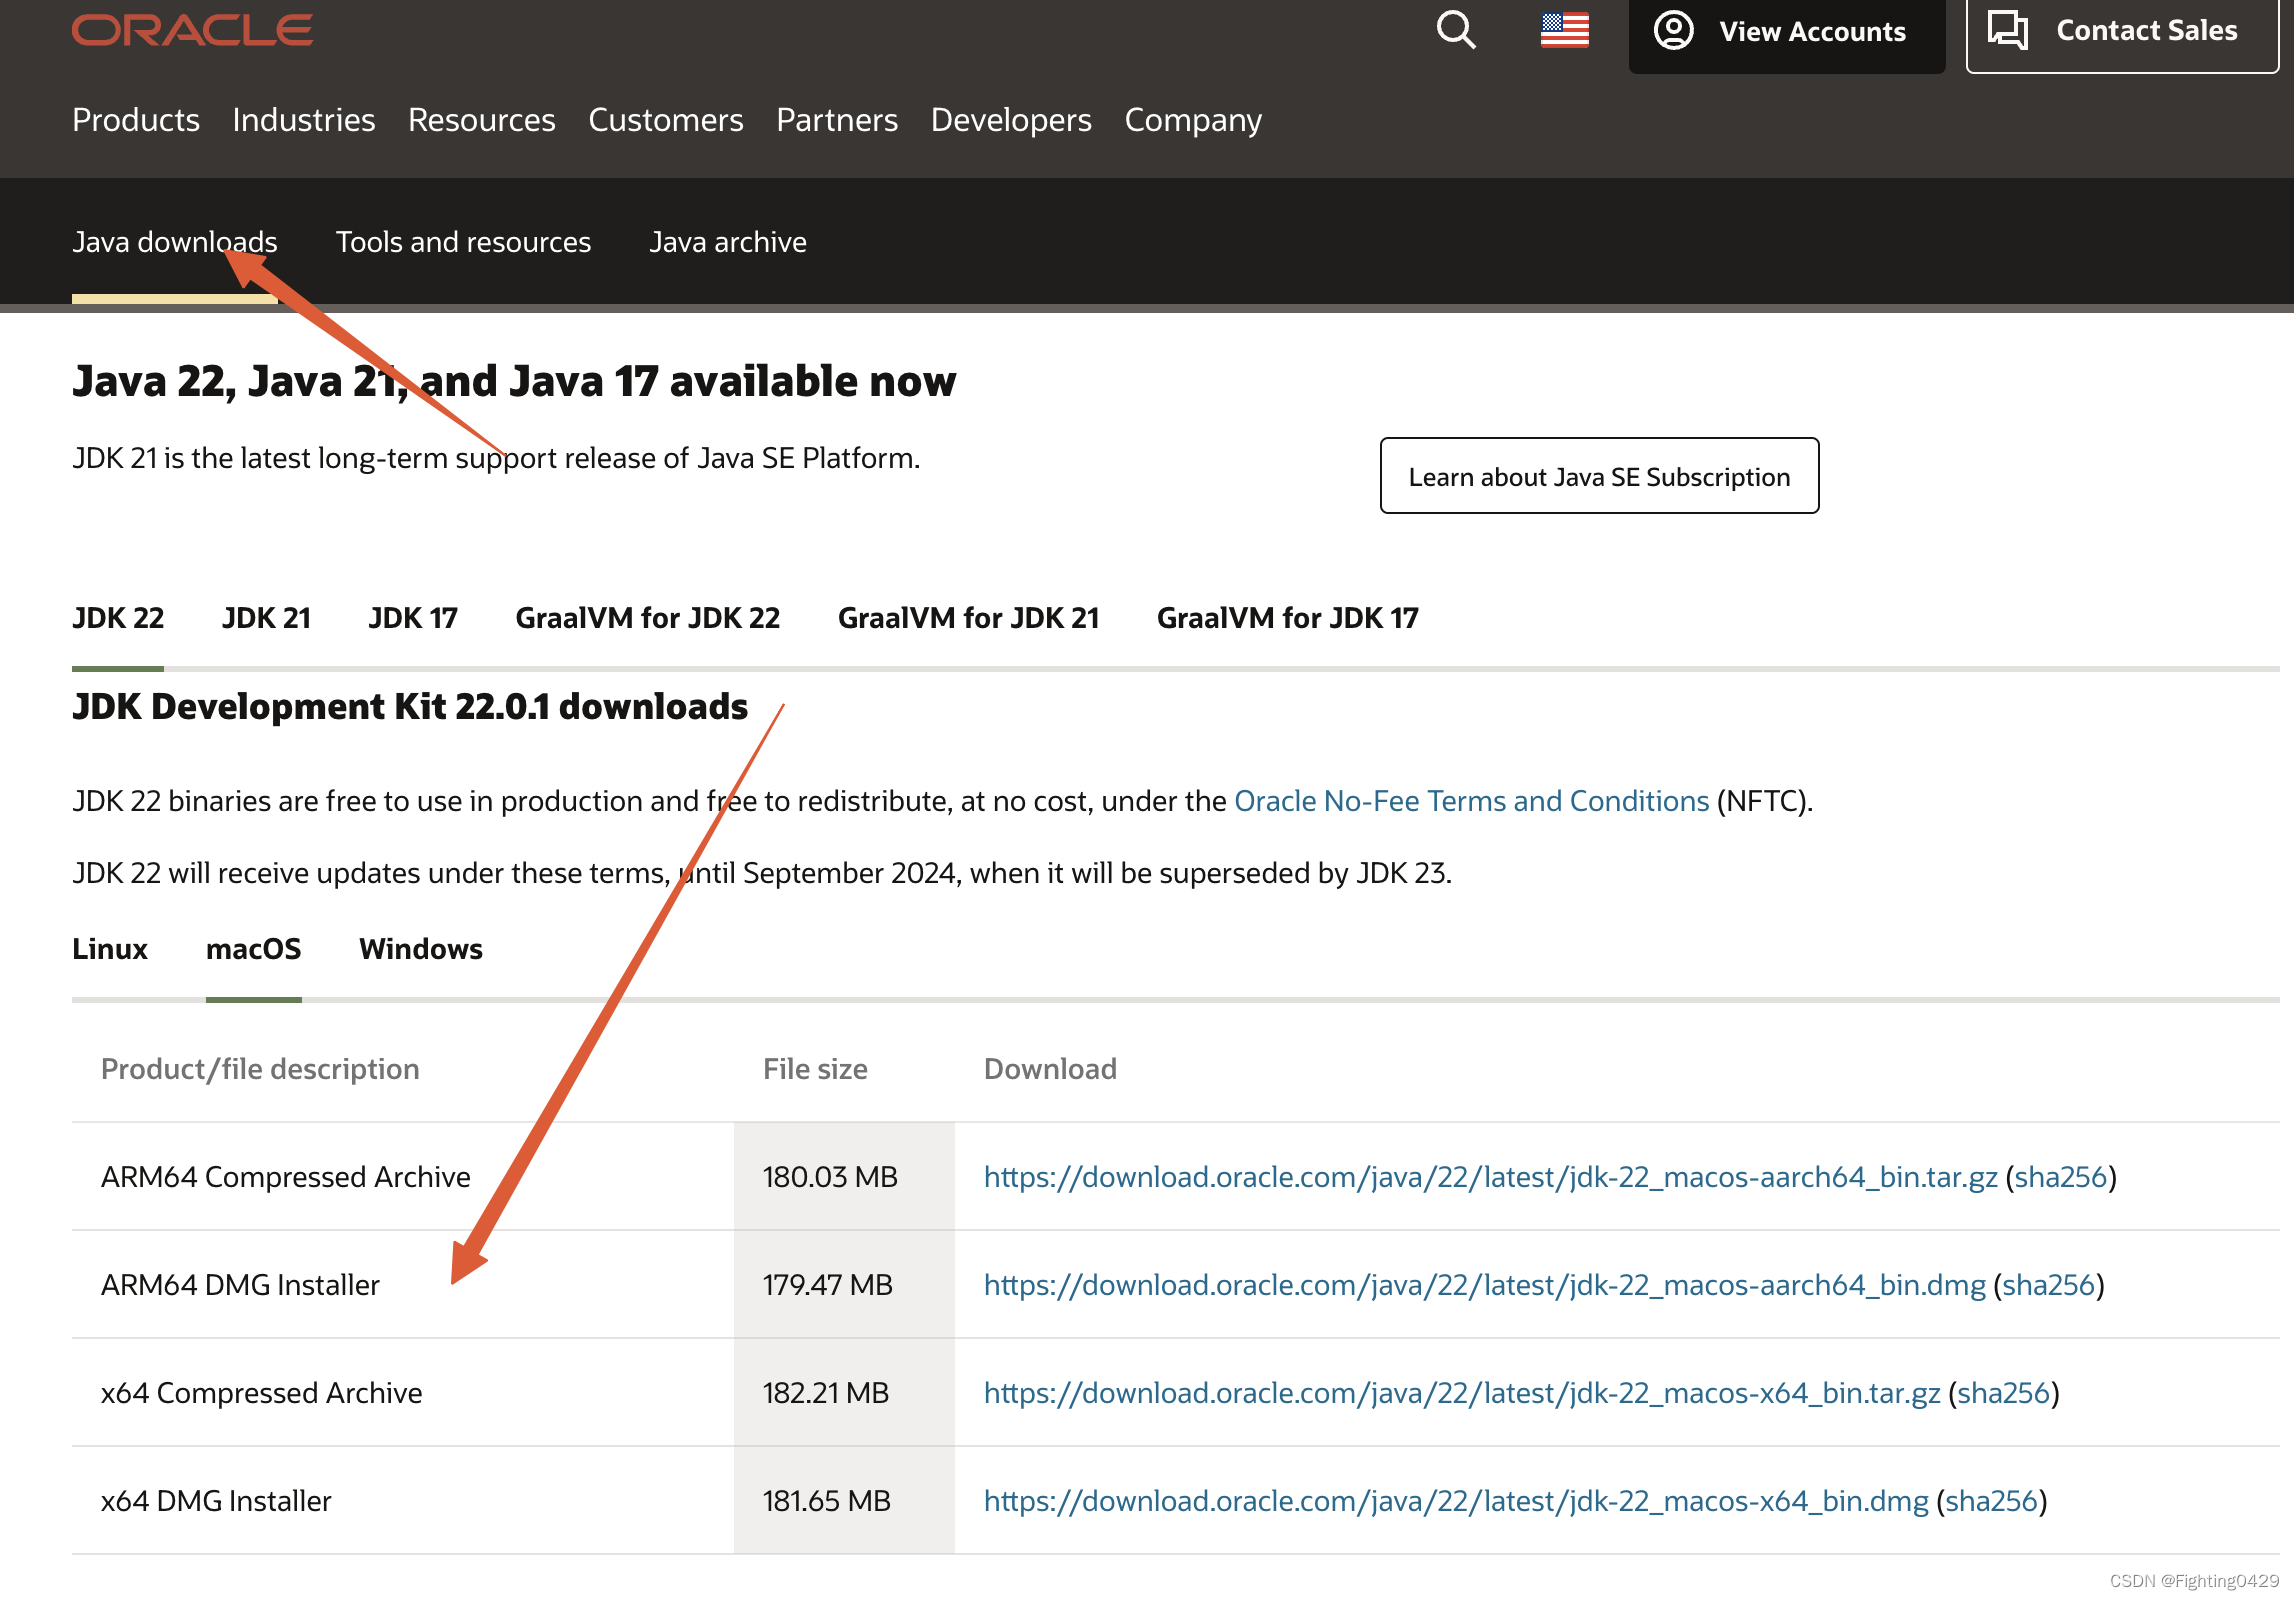2294x1600 pixels.
Task: Open the Java archive tab
Action: [728, 242]
